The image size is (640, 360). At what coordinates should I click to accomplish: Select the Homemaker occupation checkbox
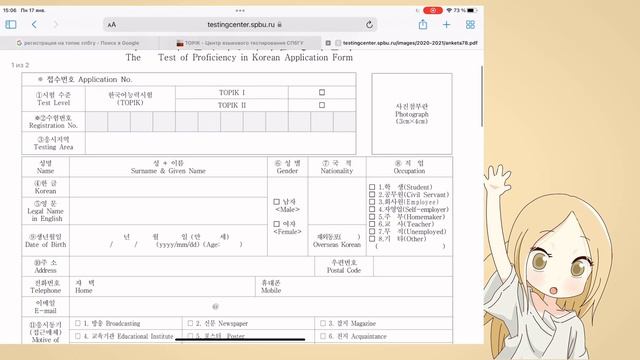(x=372, y=216)
